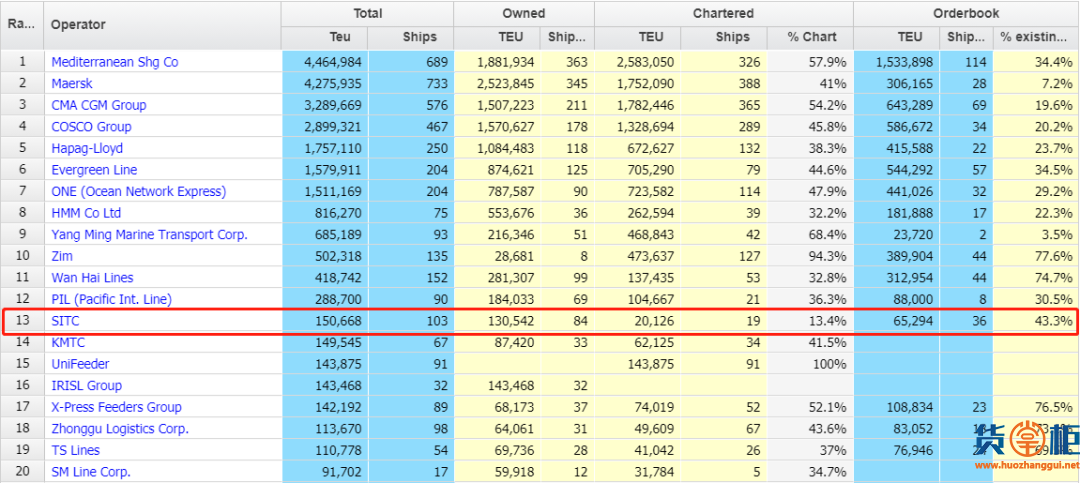Sort by the Ra... rank column header
This screenshot has height=483, width=1080.
point(22,25)
